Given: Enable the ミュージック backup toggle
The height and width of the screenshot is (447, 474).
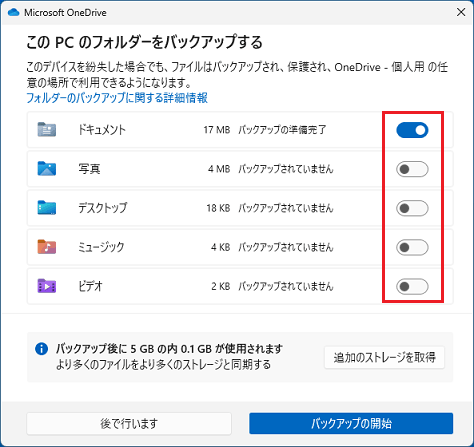Looking at the screenshot, I should tap(412, 247).
